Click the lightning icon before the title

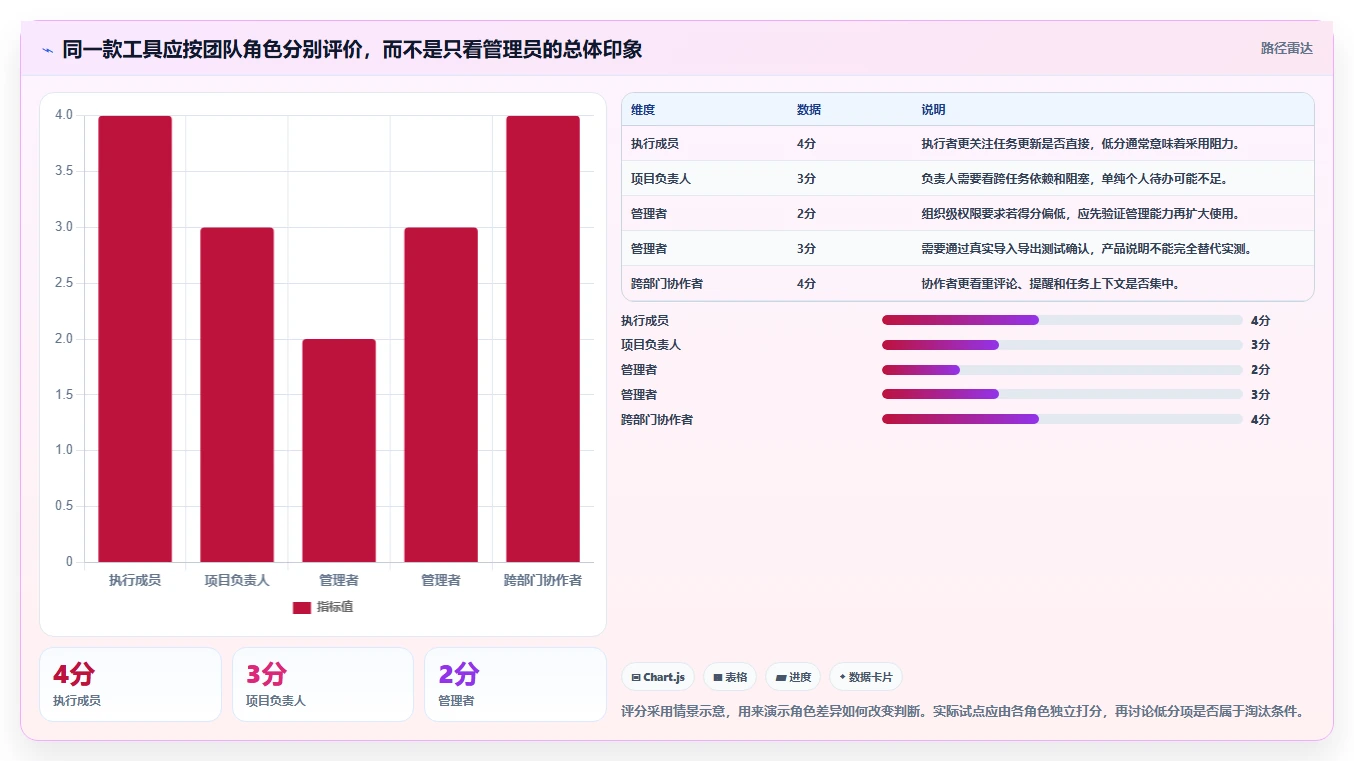(x=47, y=50)
